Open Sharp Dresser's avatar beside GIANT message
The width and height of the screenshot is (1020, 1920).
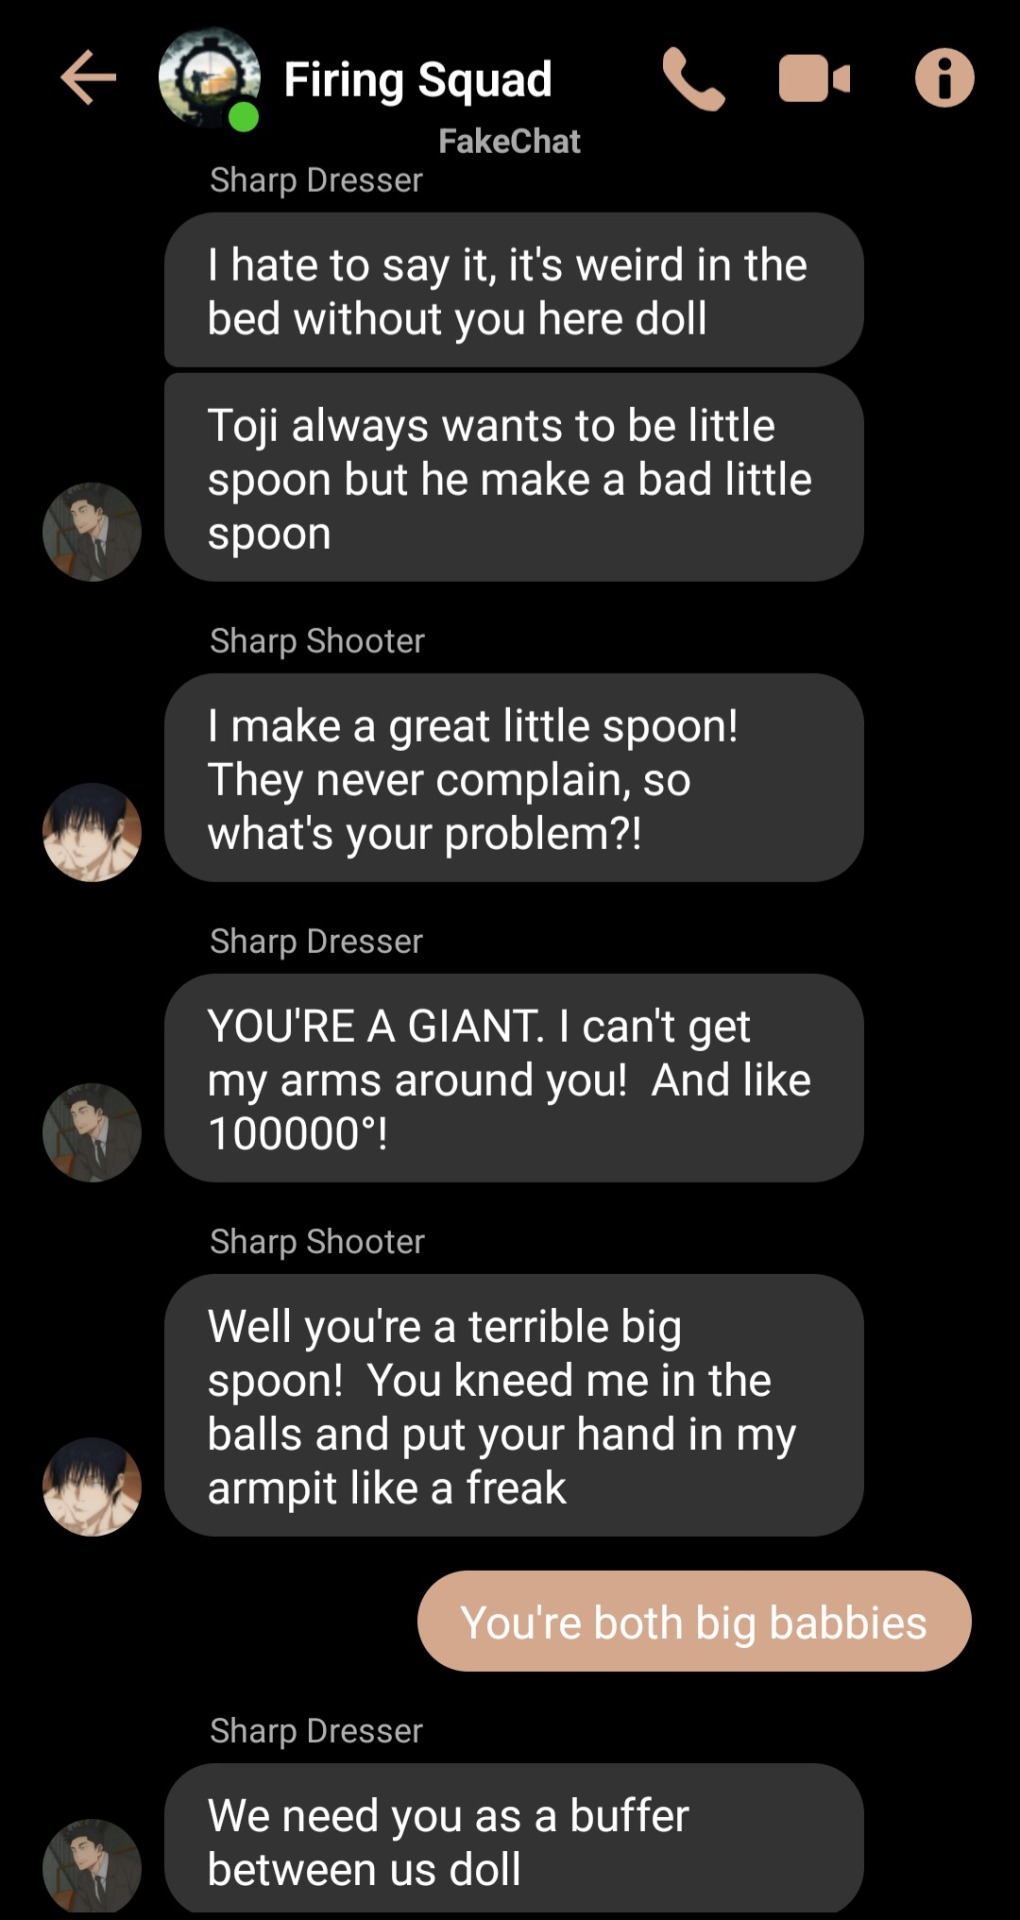pyautogui.click(x=92, y=1132)
